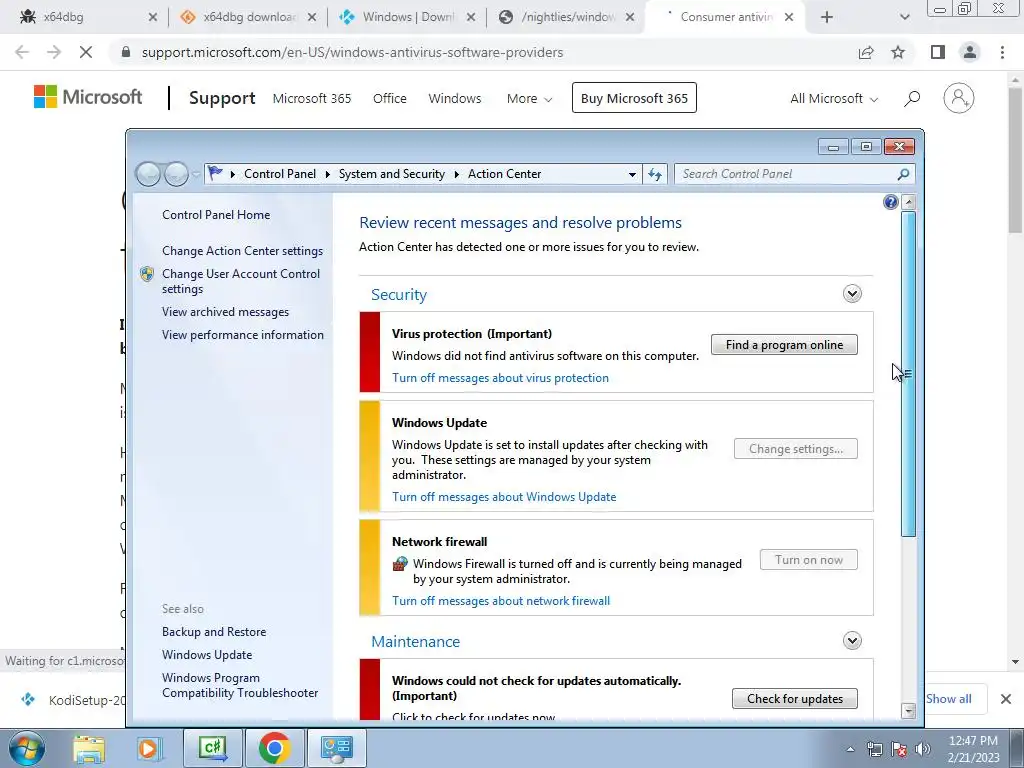Open the search icon on Microsoft Support
1024x768 pixels.
click(912, 99)
